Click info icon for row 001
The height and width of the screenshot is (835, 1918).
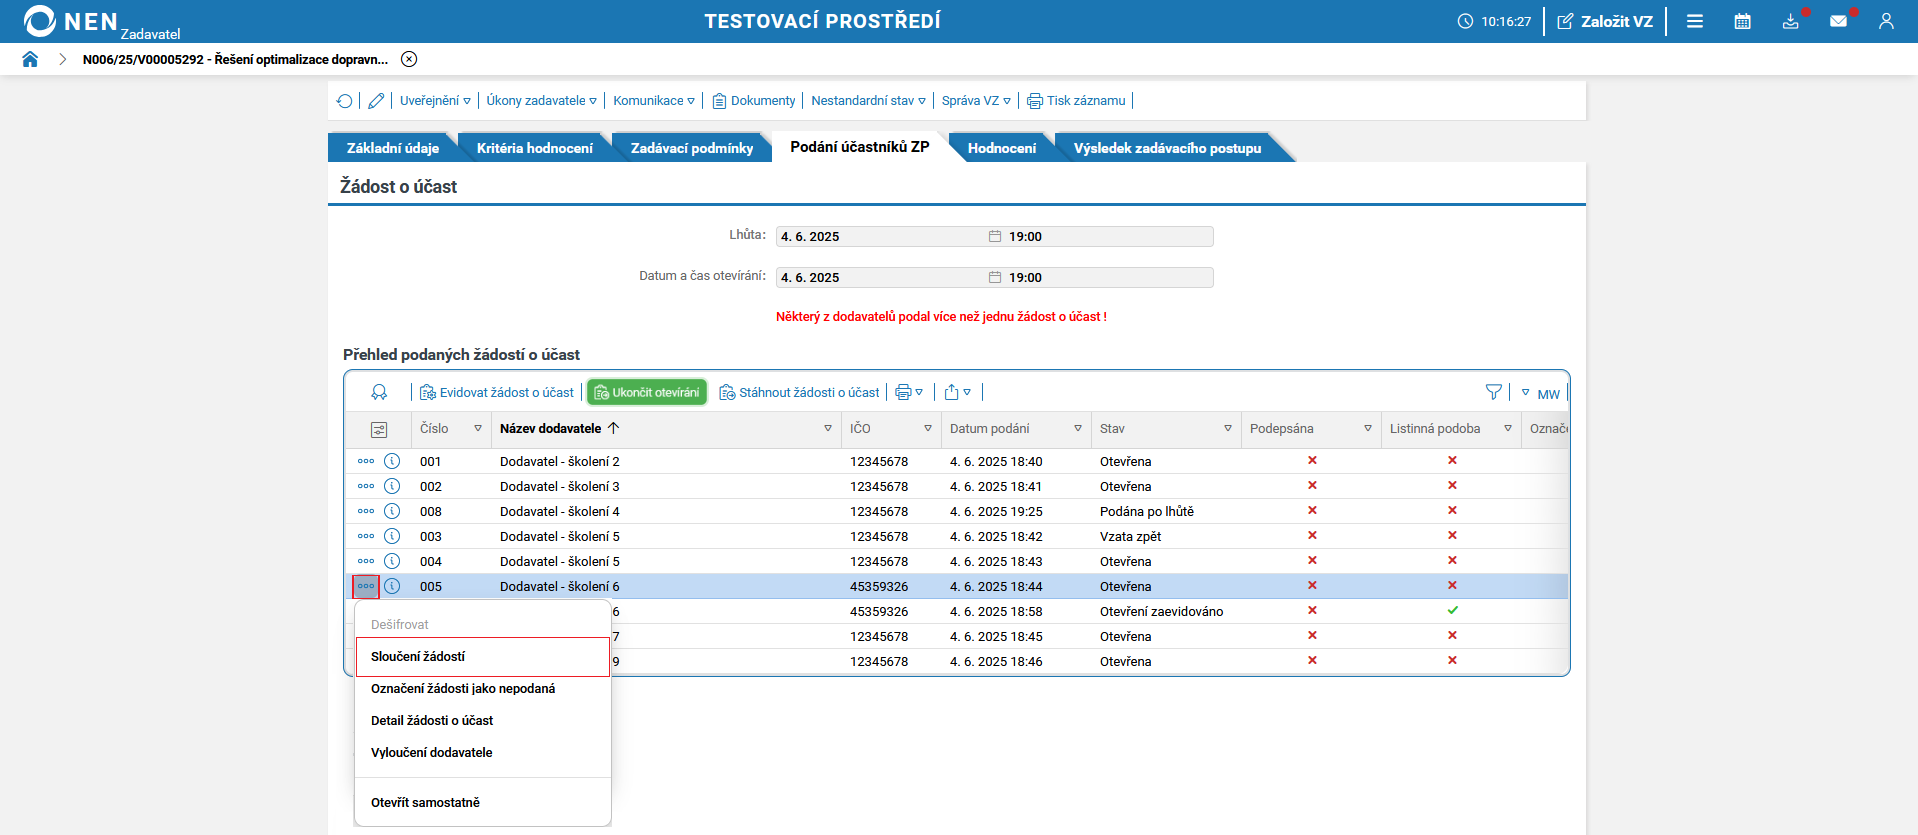[x=392, y=461]
